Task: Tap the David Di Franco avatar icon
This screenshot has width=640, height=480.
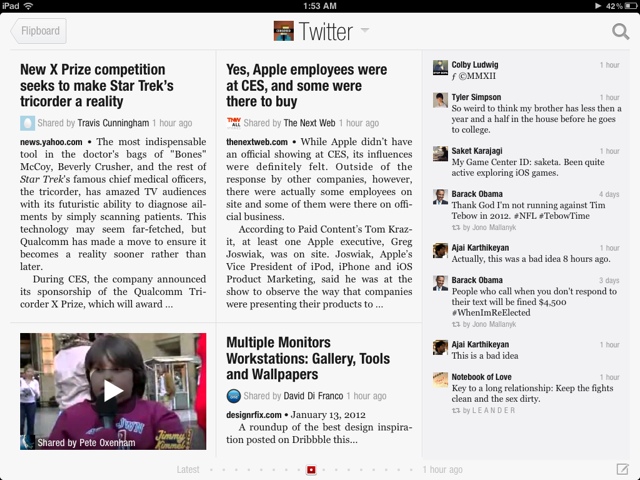Action: 233,396
